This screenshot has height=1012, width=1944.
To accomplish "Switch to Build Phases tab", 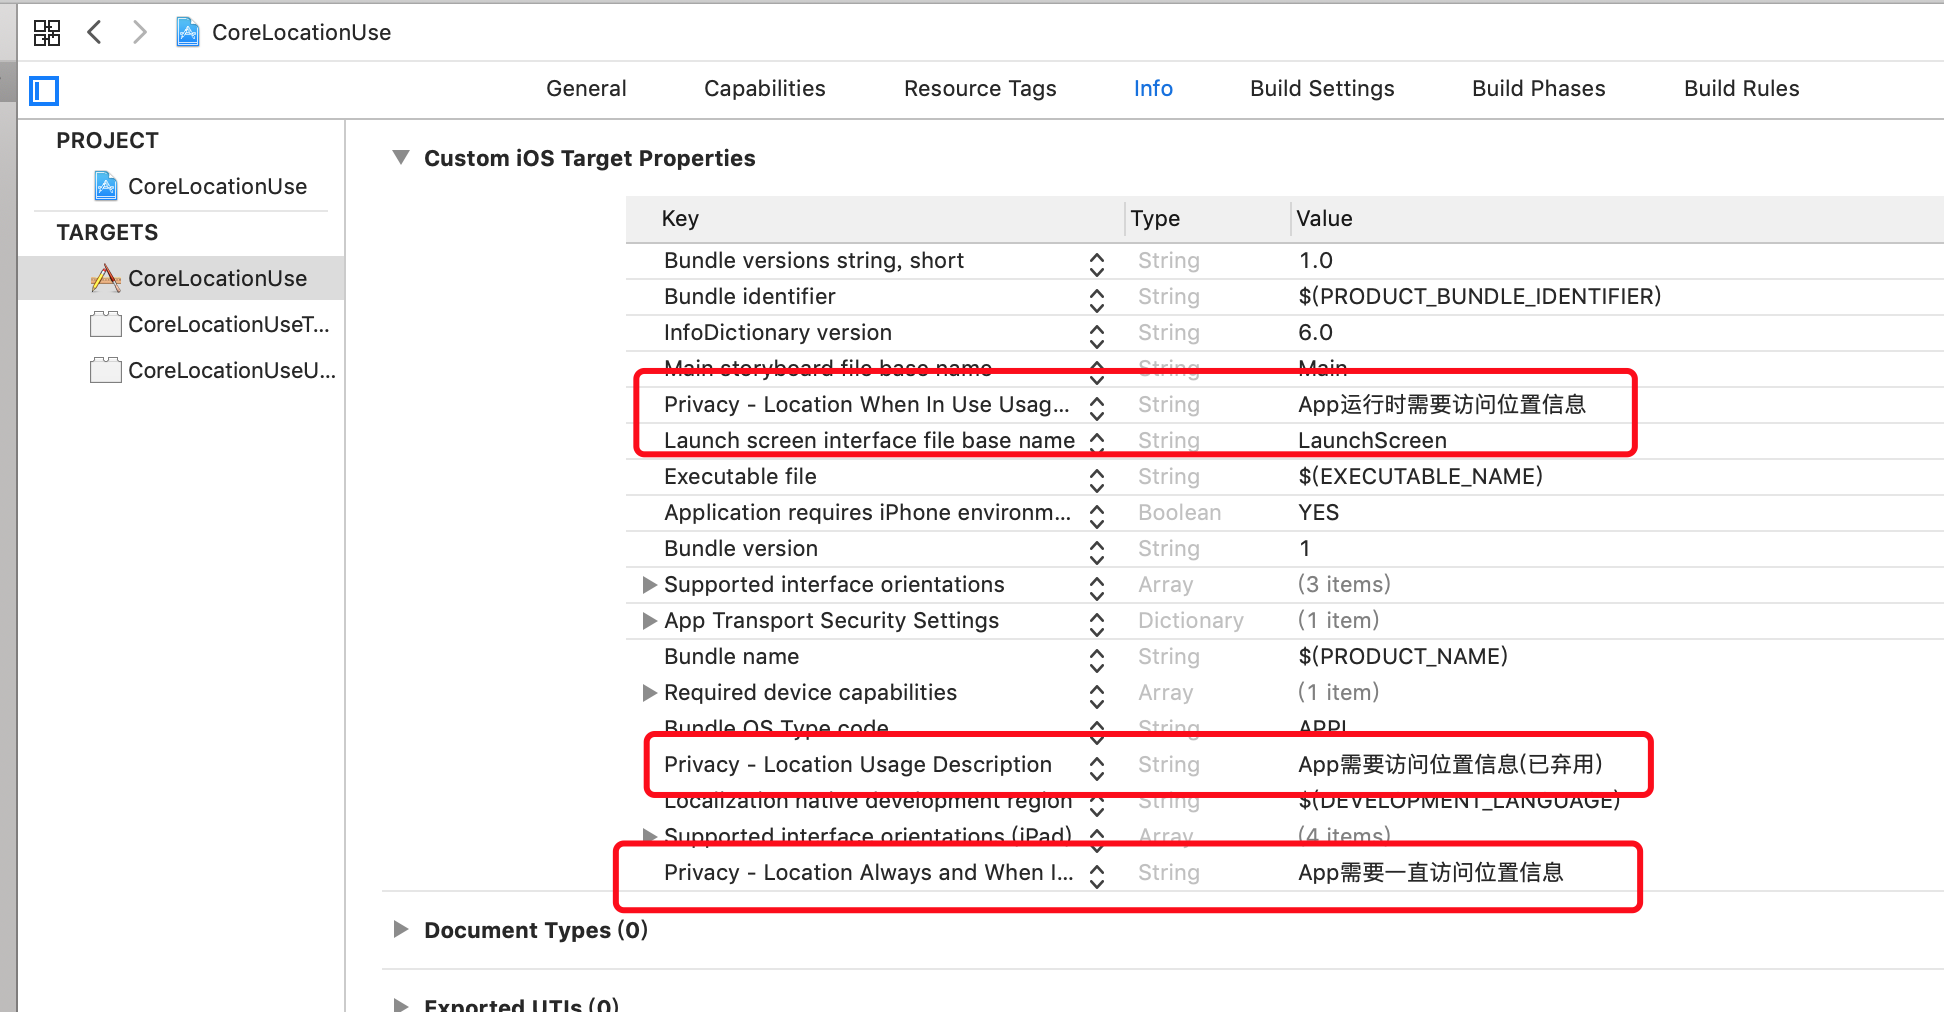I will tap(1538, 88).
